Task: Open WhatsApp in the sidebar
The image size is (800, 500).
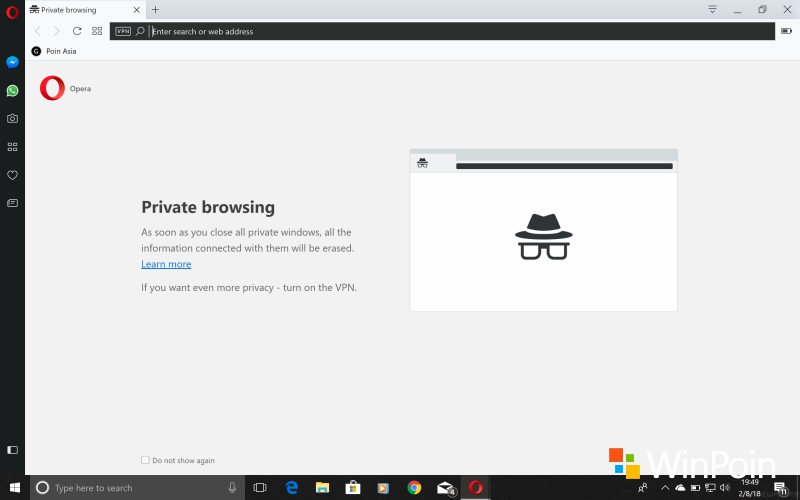Action: [x=12, y=90]
